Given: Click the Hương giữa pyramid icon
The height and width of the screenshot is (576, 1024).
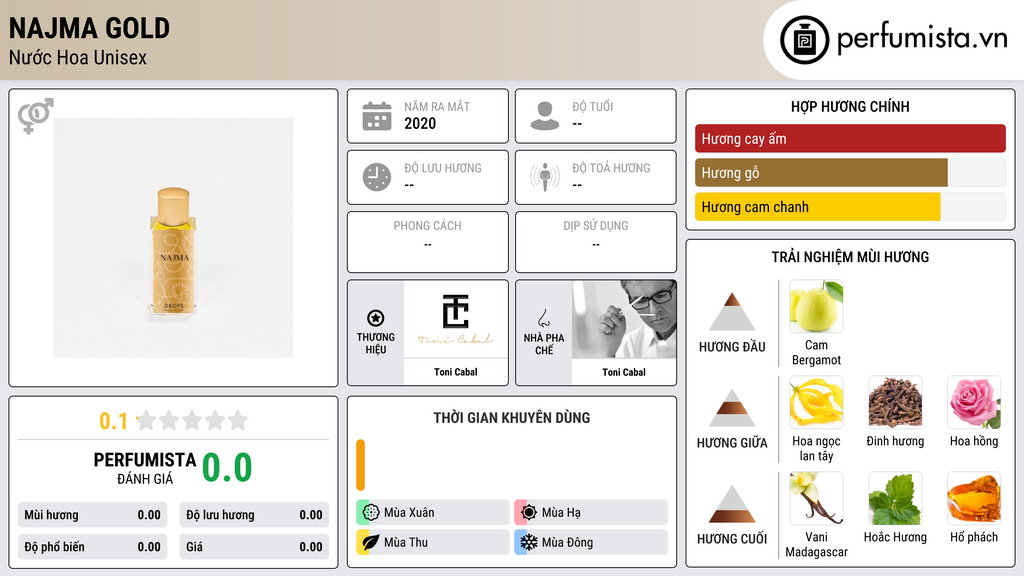Looking at the screenshot, I should tap(732, 408).
